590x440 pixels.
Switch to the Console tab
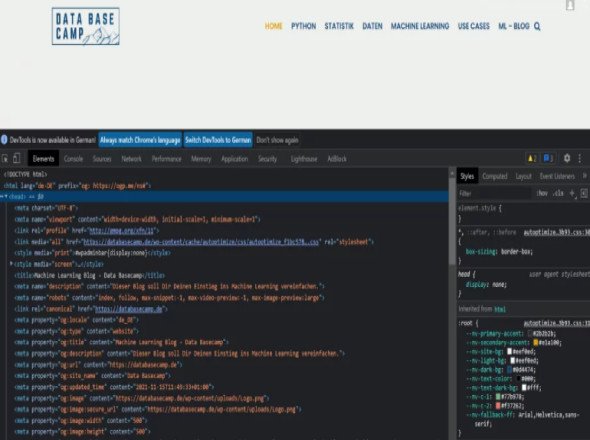pos(73,159)
